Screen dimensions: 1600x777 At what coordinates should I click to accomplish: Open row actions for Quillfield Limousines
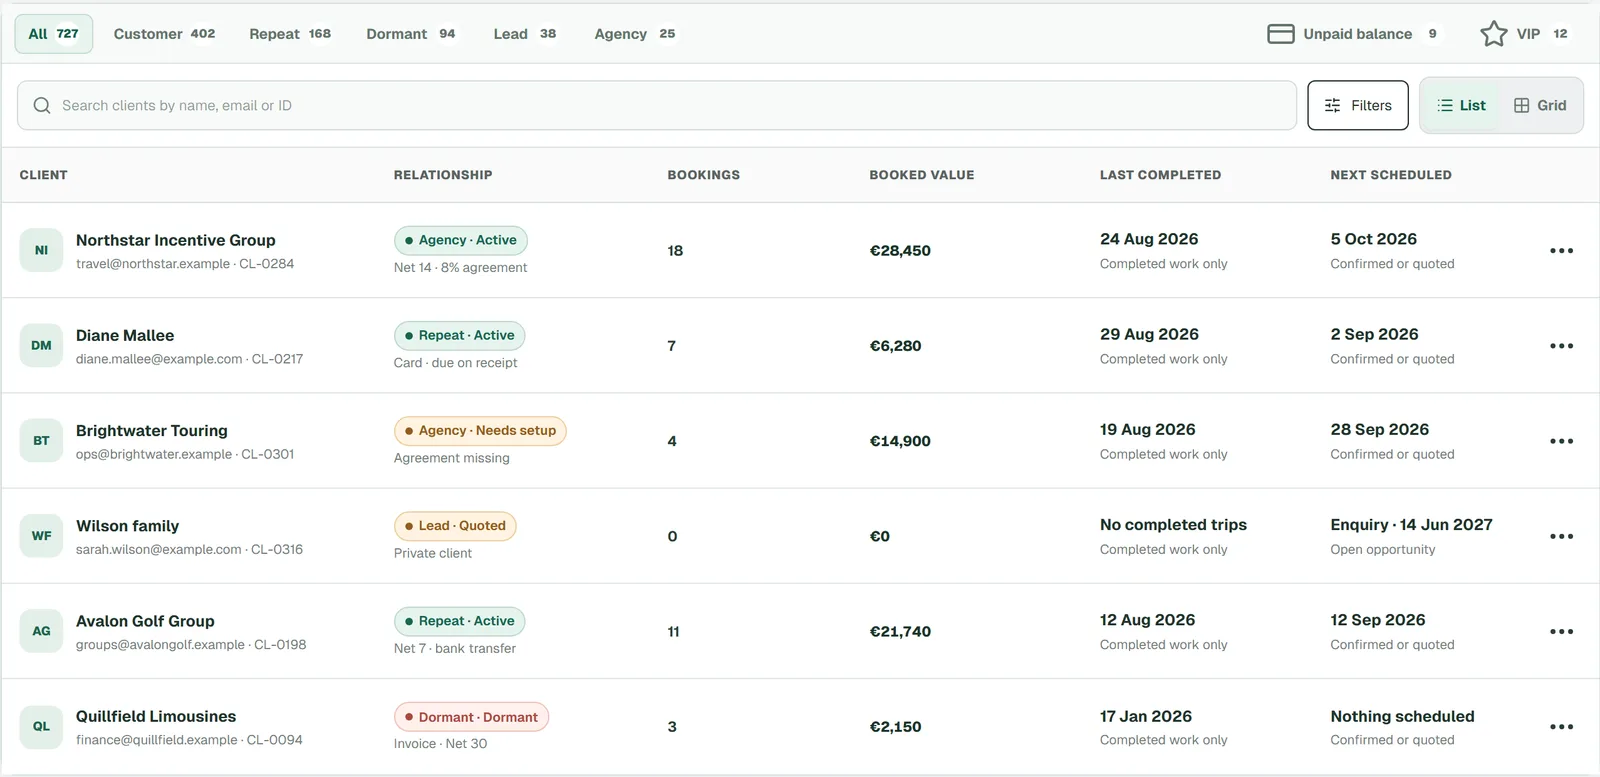coord(1561,727)
